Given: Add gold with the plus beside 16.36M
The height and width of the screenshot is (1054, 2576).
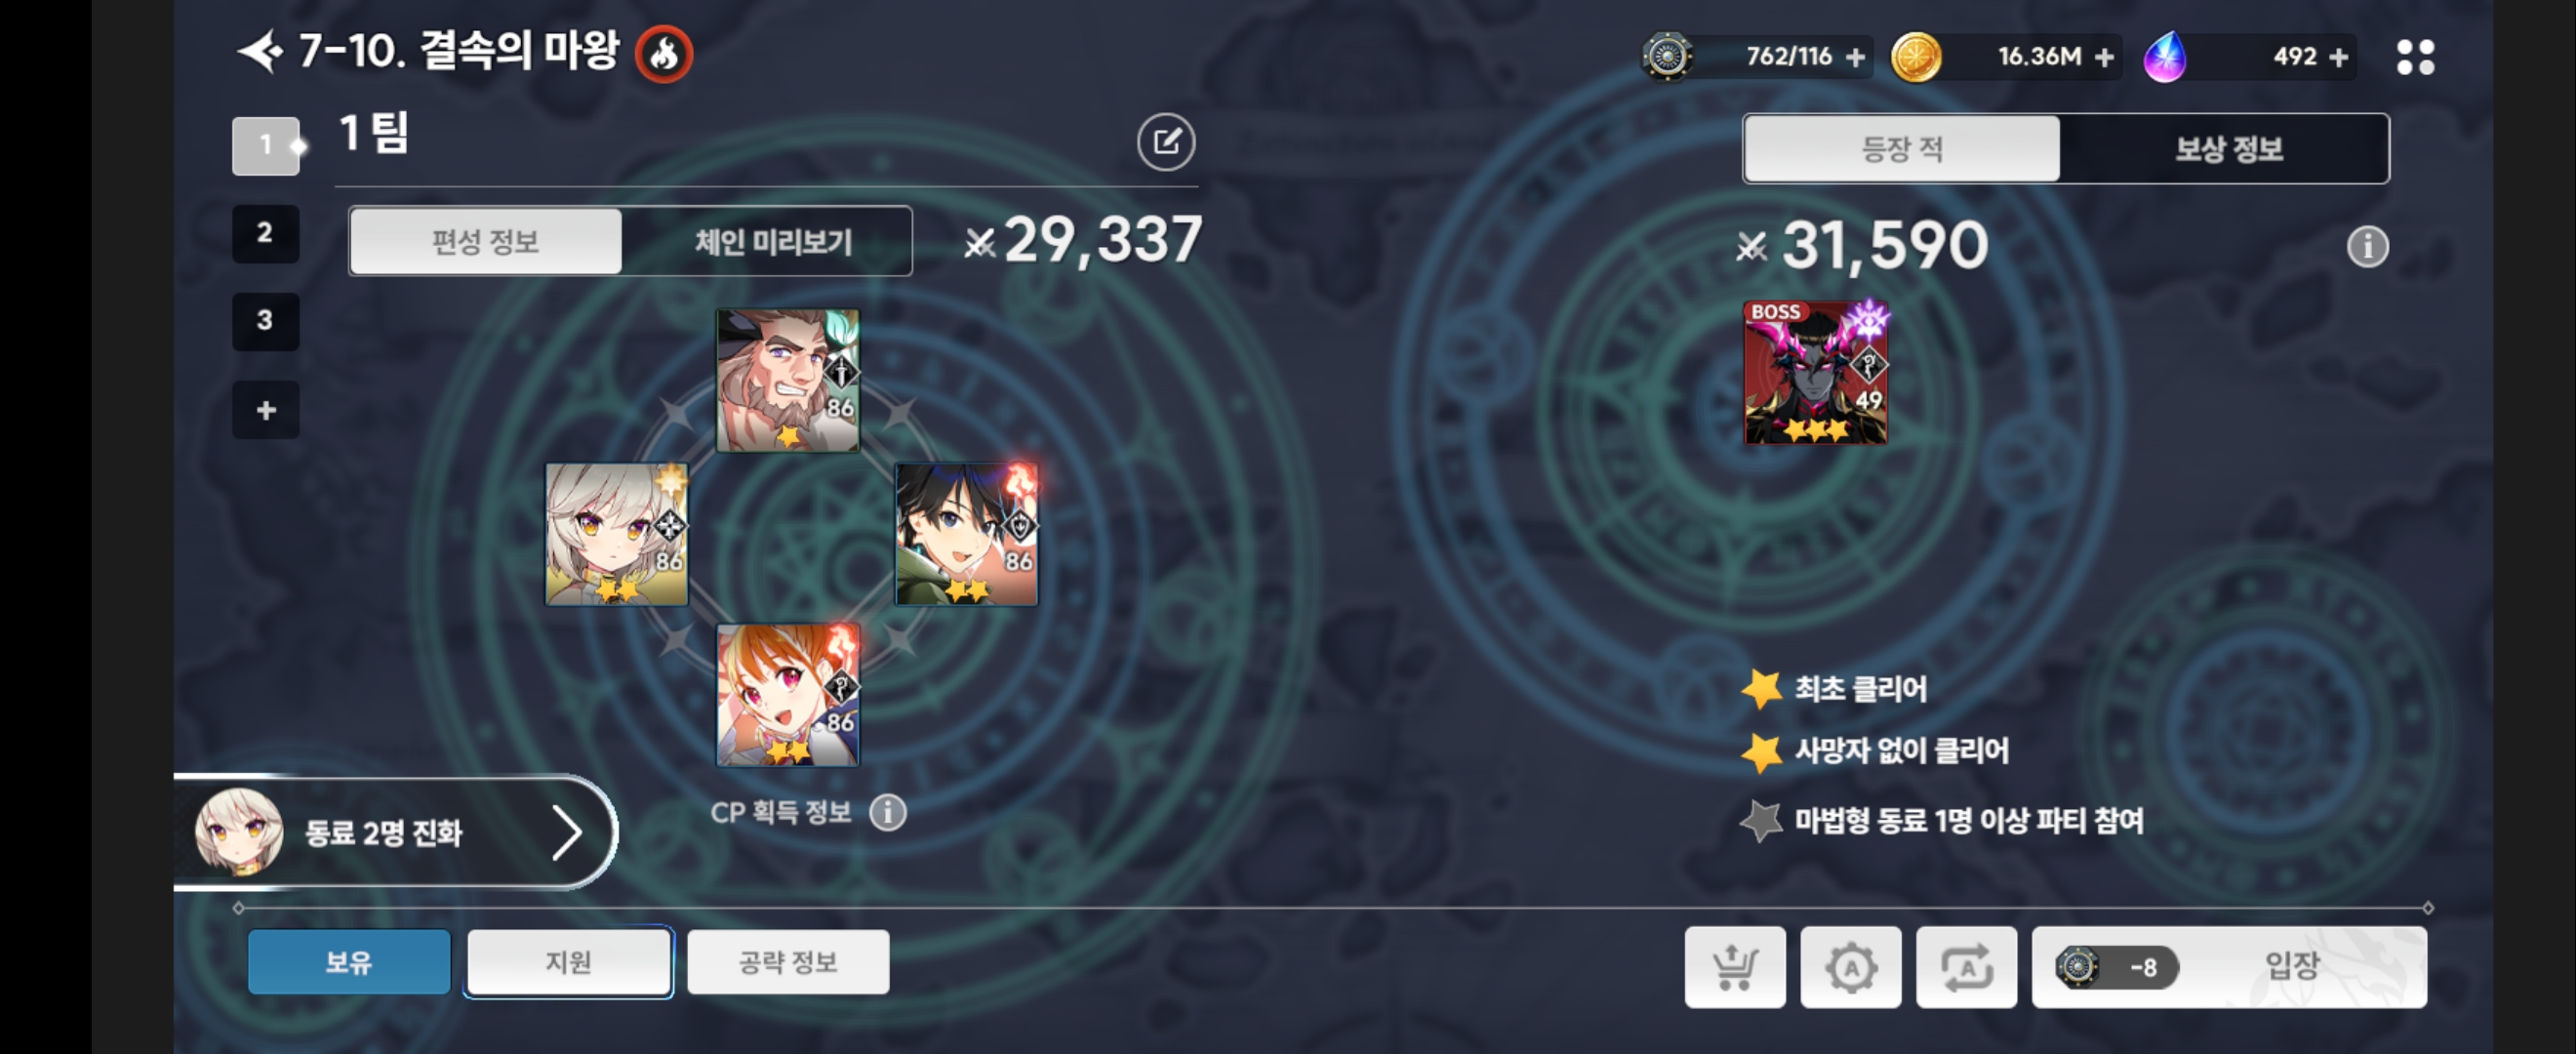Looking at the screenshot, I should [x=2104, y=57].
